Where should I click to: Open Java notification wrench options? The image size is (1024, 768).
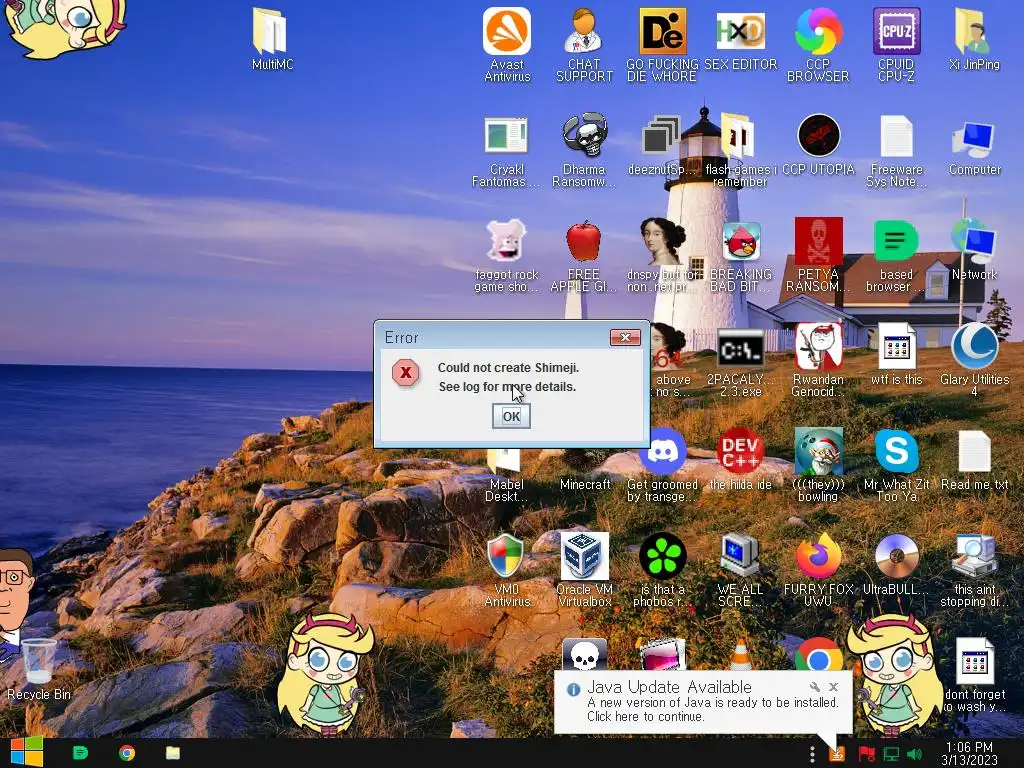814,686
